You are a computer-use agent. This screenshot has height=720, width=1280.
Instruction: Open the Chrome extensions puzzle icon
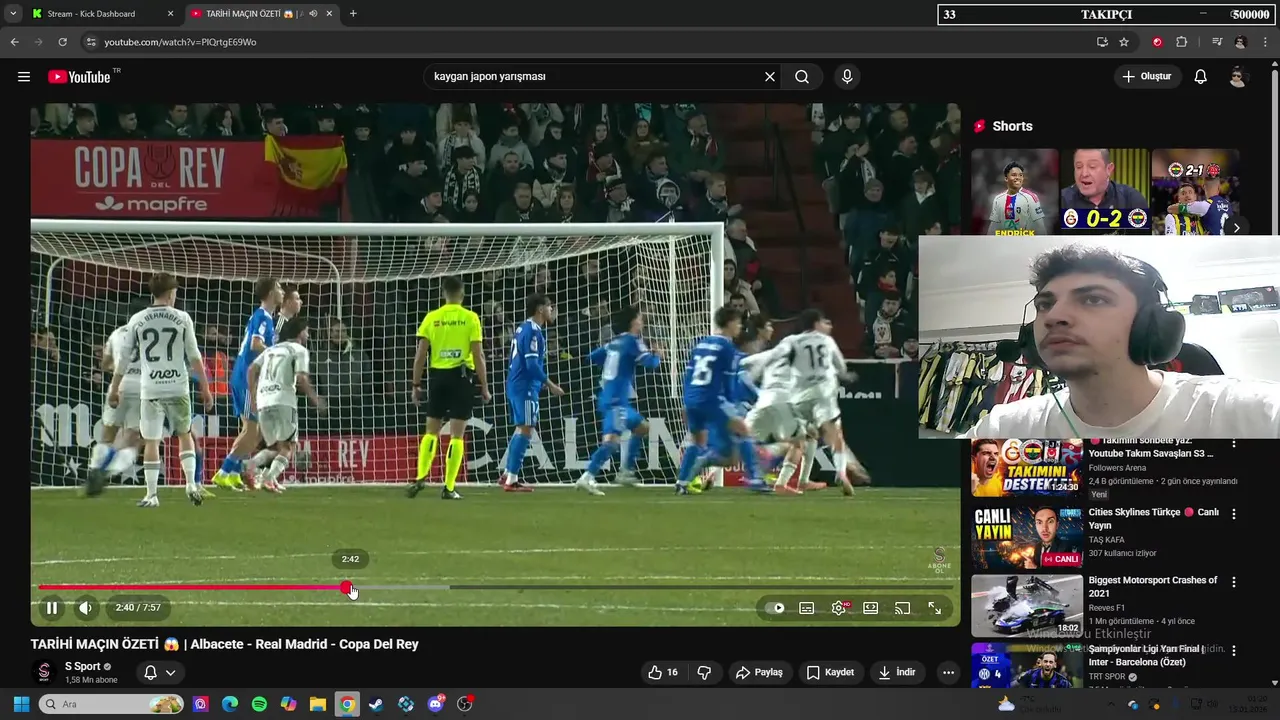coord(1182,42)
